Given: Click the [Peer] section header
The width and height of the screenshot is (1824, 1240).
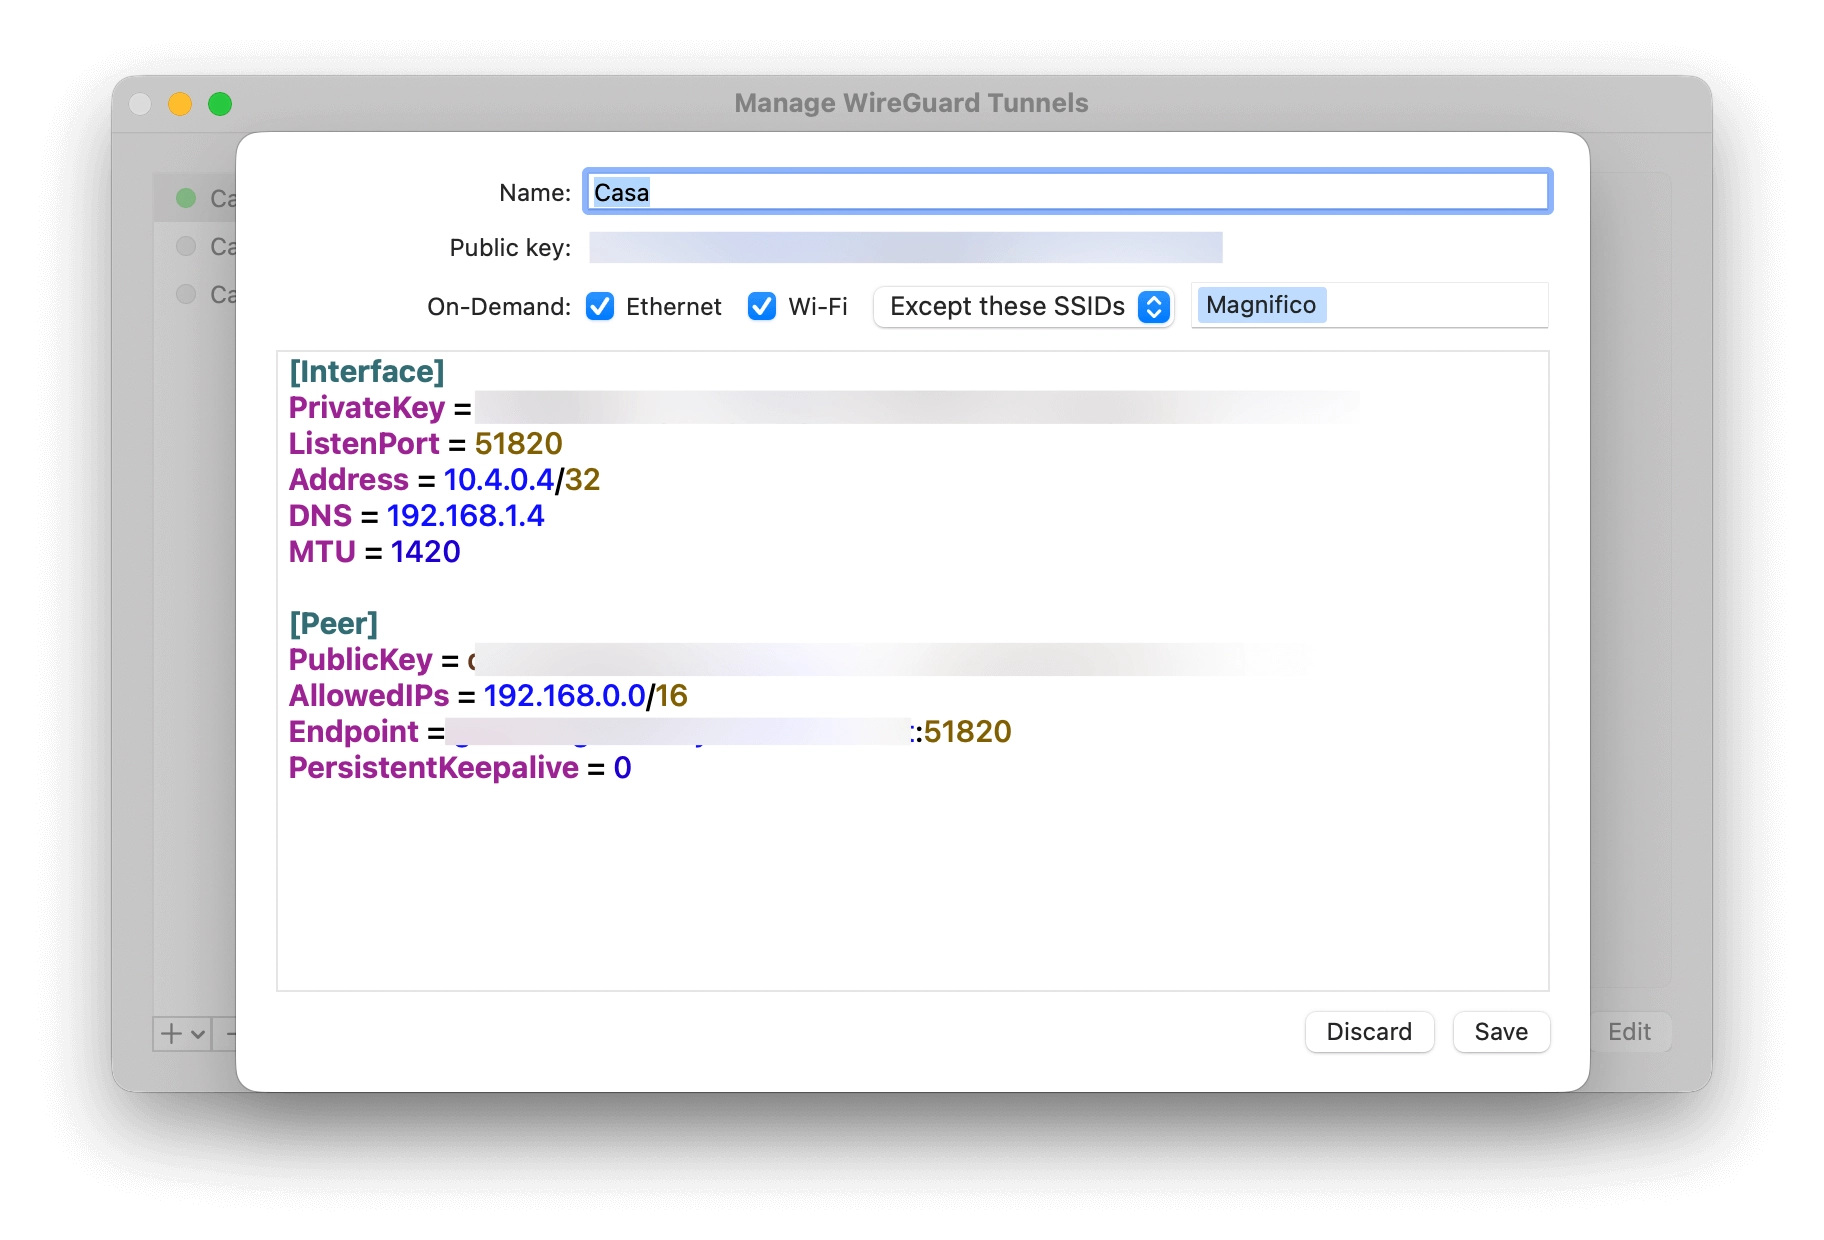Looking at the screenshot, I should (333, 623).
